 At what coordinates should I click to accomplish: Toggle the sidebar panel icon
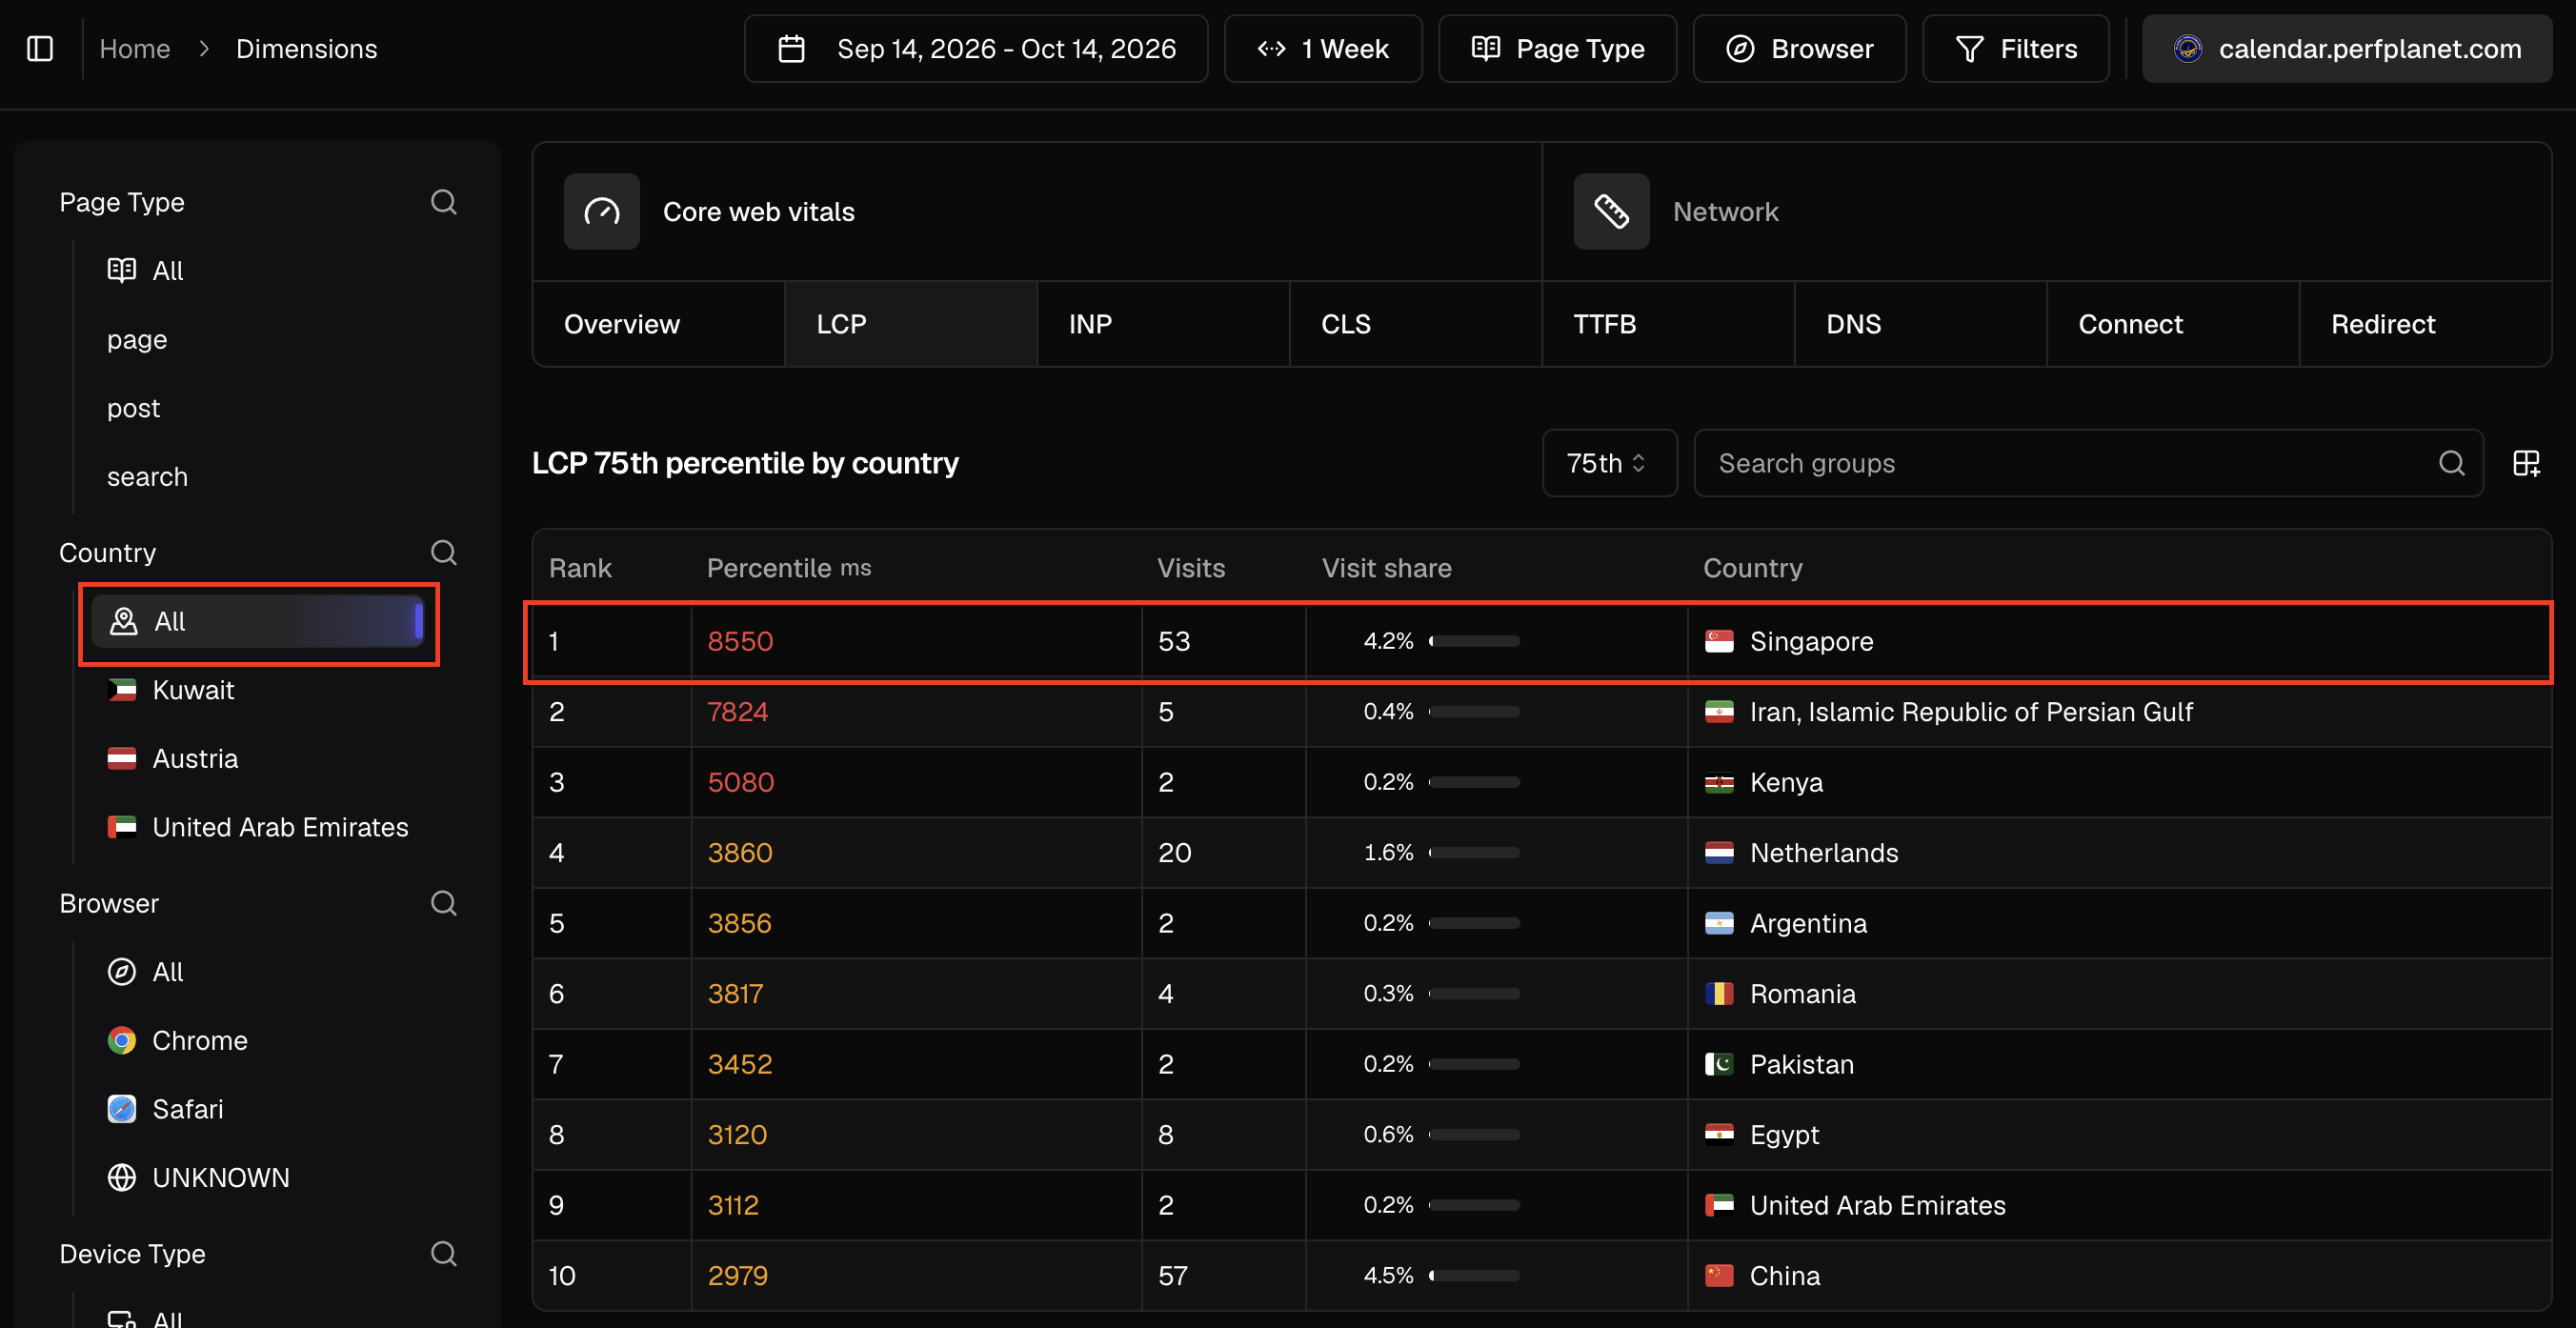click(x=40, y=48)
